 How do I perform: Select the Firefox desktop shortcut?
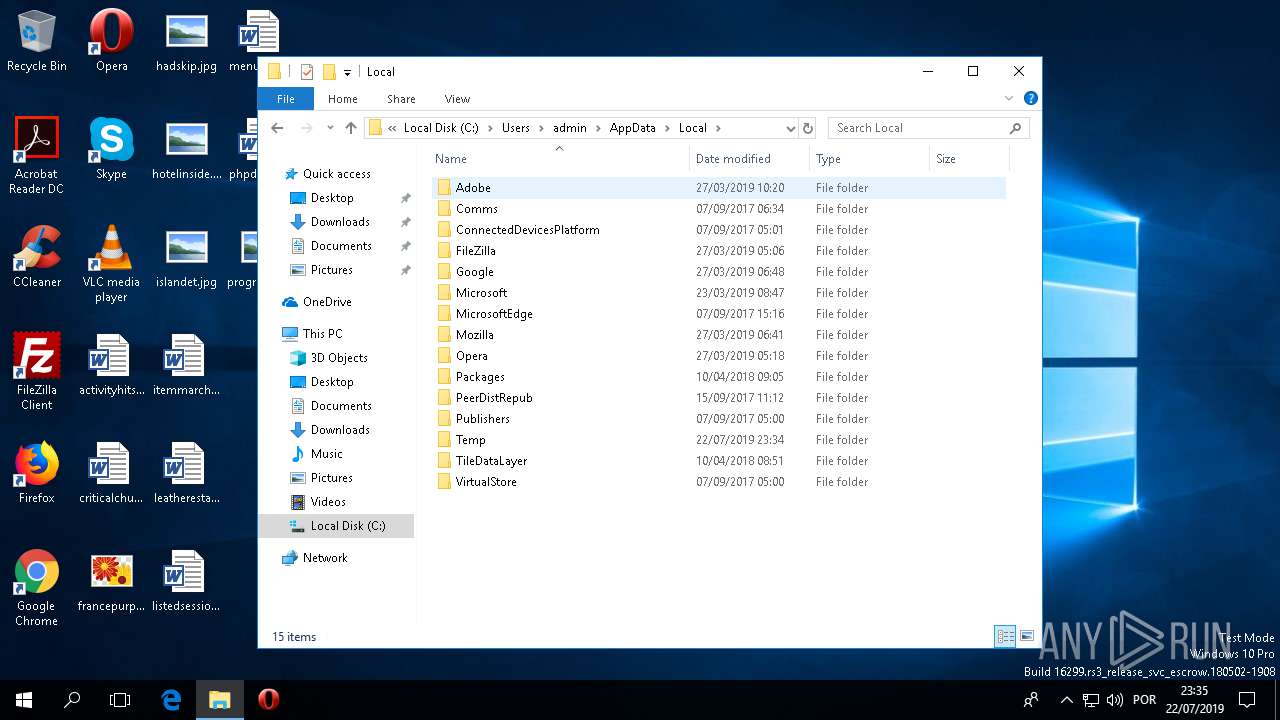37,473
